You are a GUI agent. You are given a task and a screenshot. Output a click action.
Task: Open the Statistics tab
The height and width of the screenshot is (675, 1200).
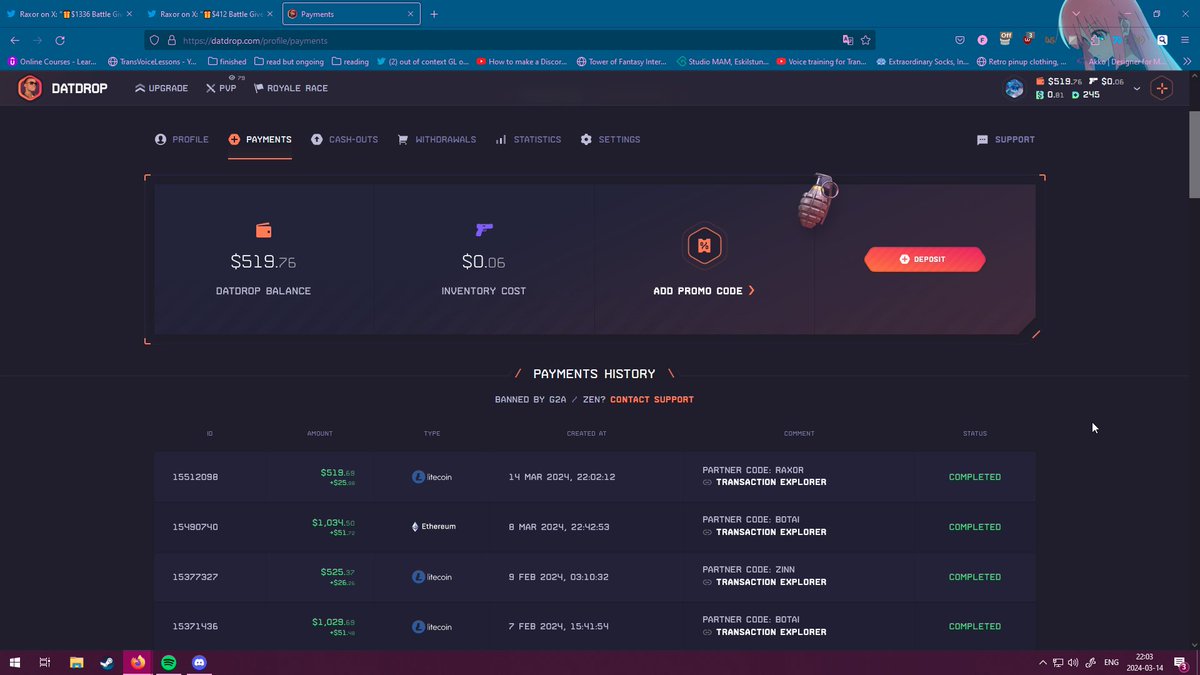[x=529, y=140]
